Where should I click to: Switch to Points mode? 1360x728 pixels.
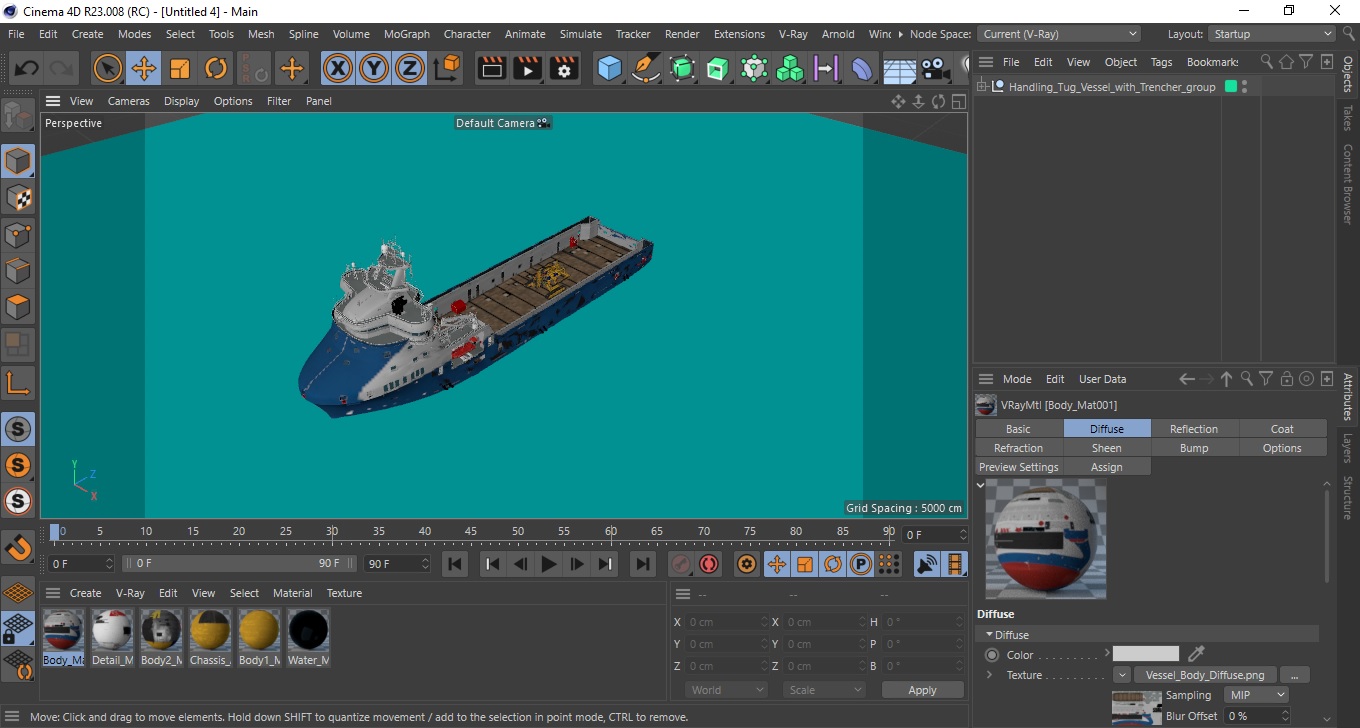coord(18,235)
